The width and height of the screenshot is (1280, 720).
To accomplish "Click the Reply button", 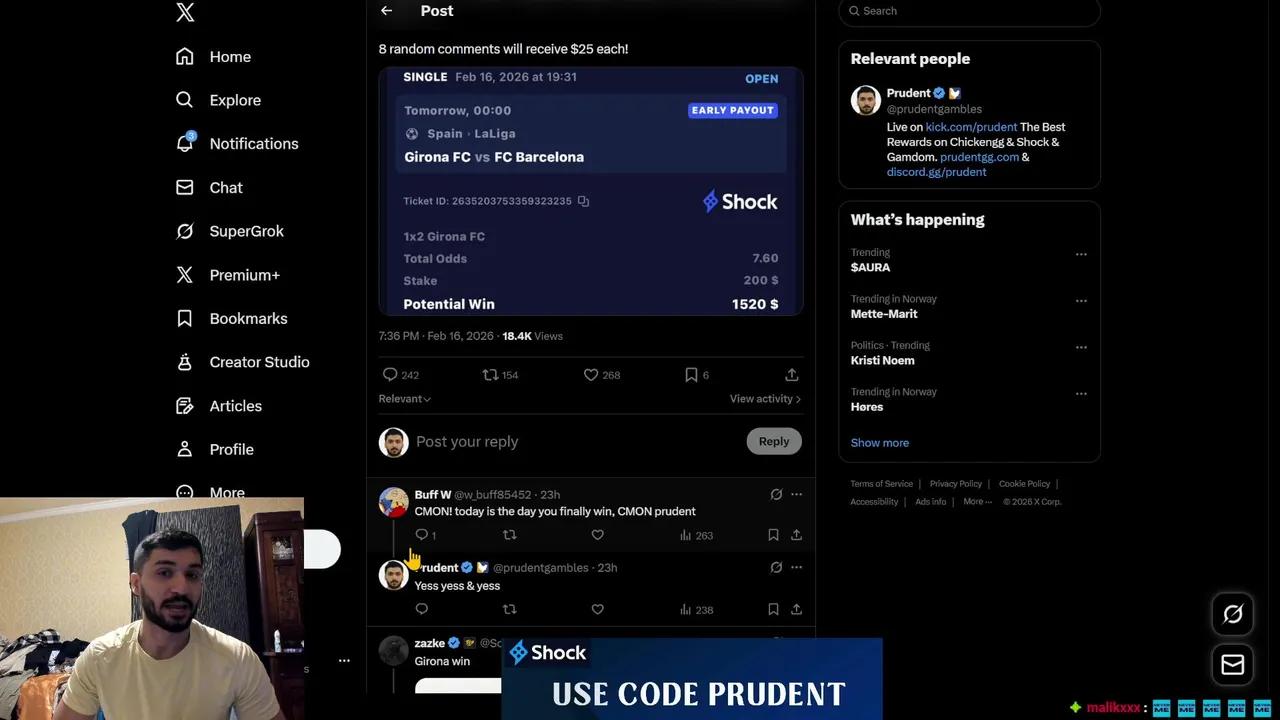I will [774, 441].
